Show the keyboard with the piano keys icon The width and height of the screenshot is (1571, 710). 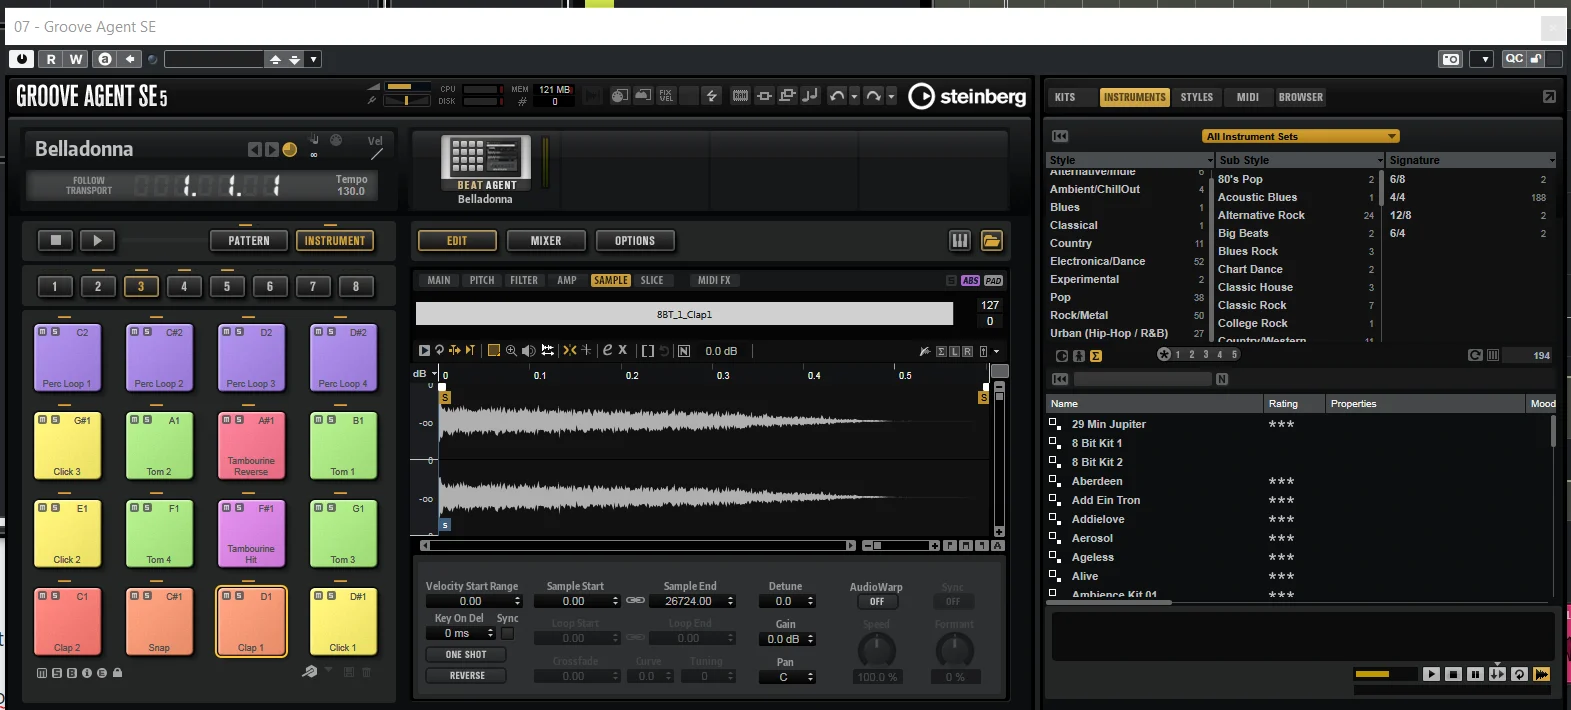[x=959, y=241]
